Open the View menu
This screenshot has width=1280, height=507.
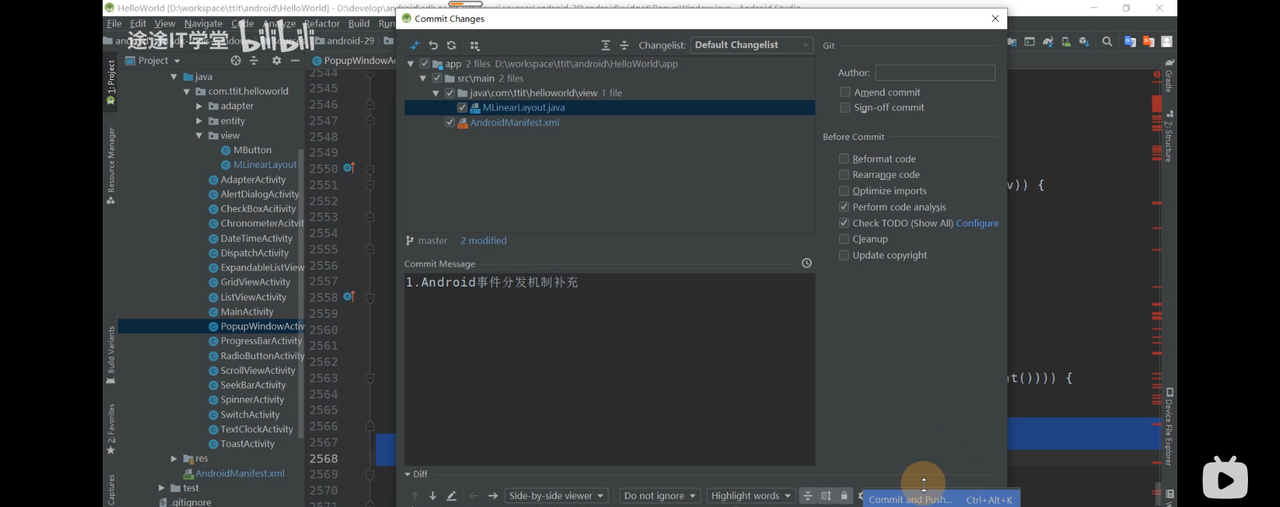pos(165,23)
